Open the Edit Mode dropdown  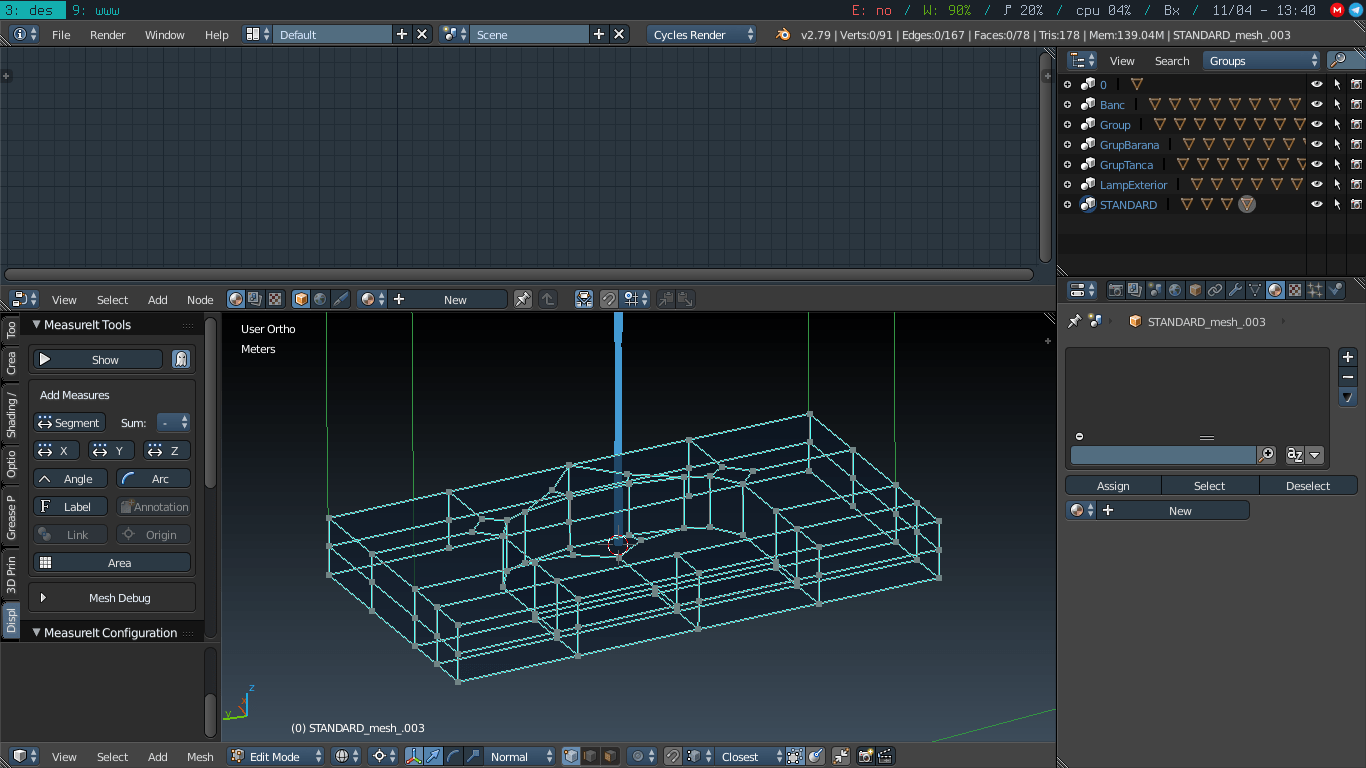click(x=276, y=757)
